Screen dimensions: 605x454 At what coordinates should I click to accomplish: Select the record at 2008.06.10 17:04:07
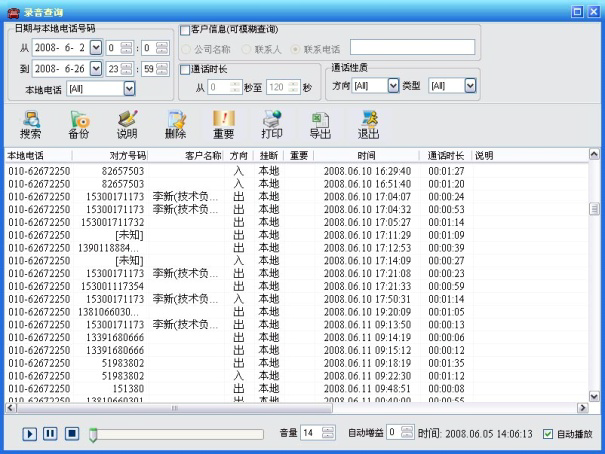(296, 197)
